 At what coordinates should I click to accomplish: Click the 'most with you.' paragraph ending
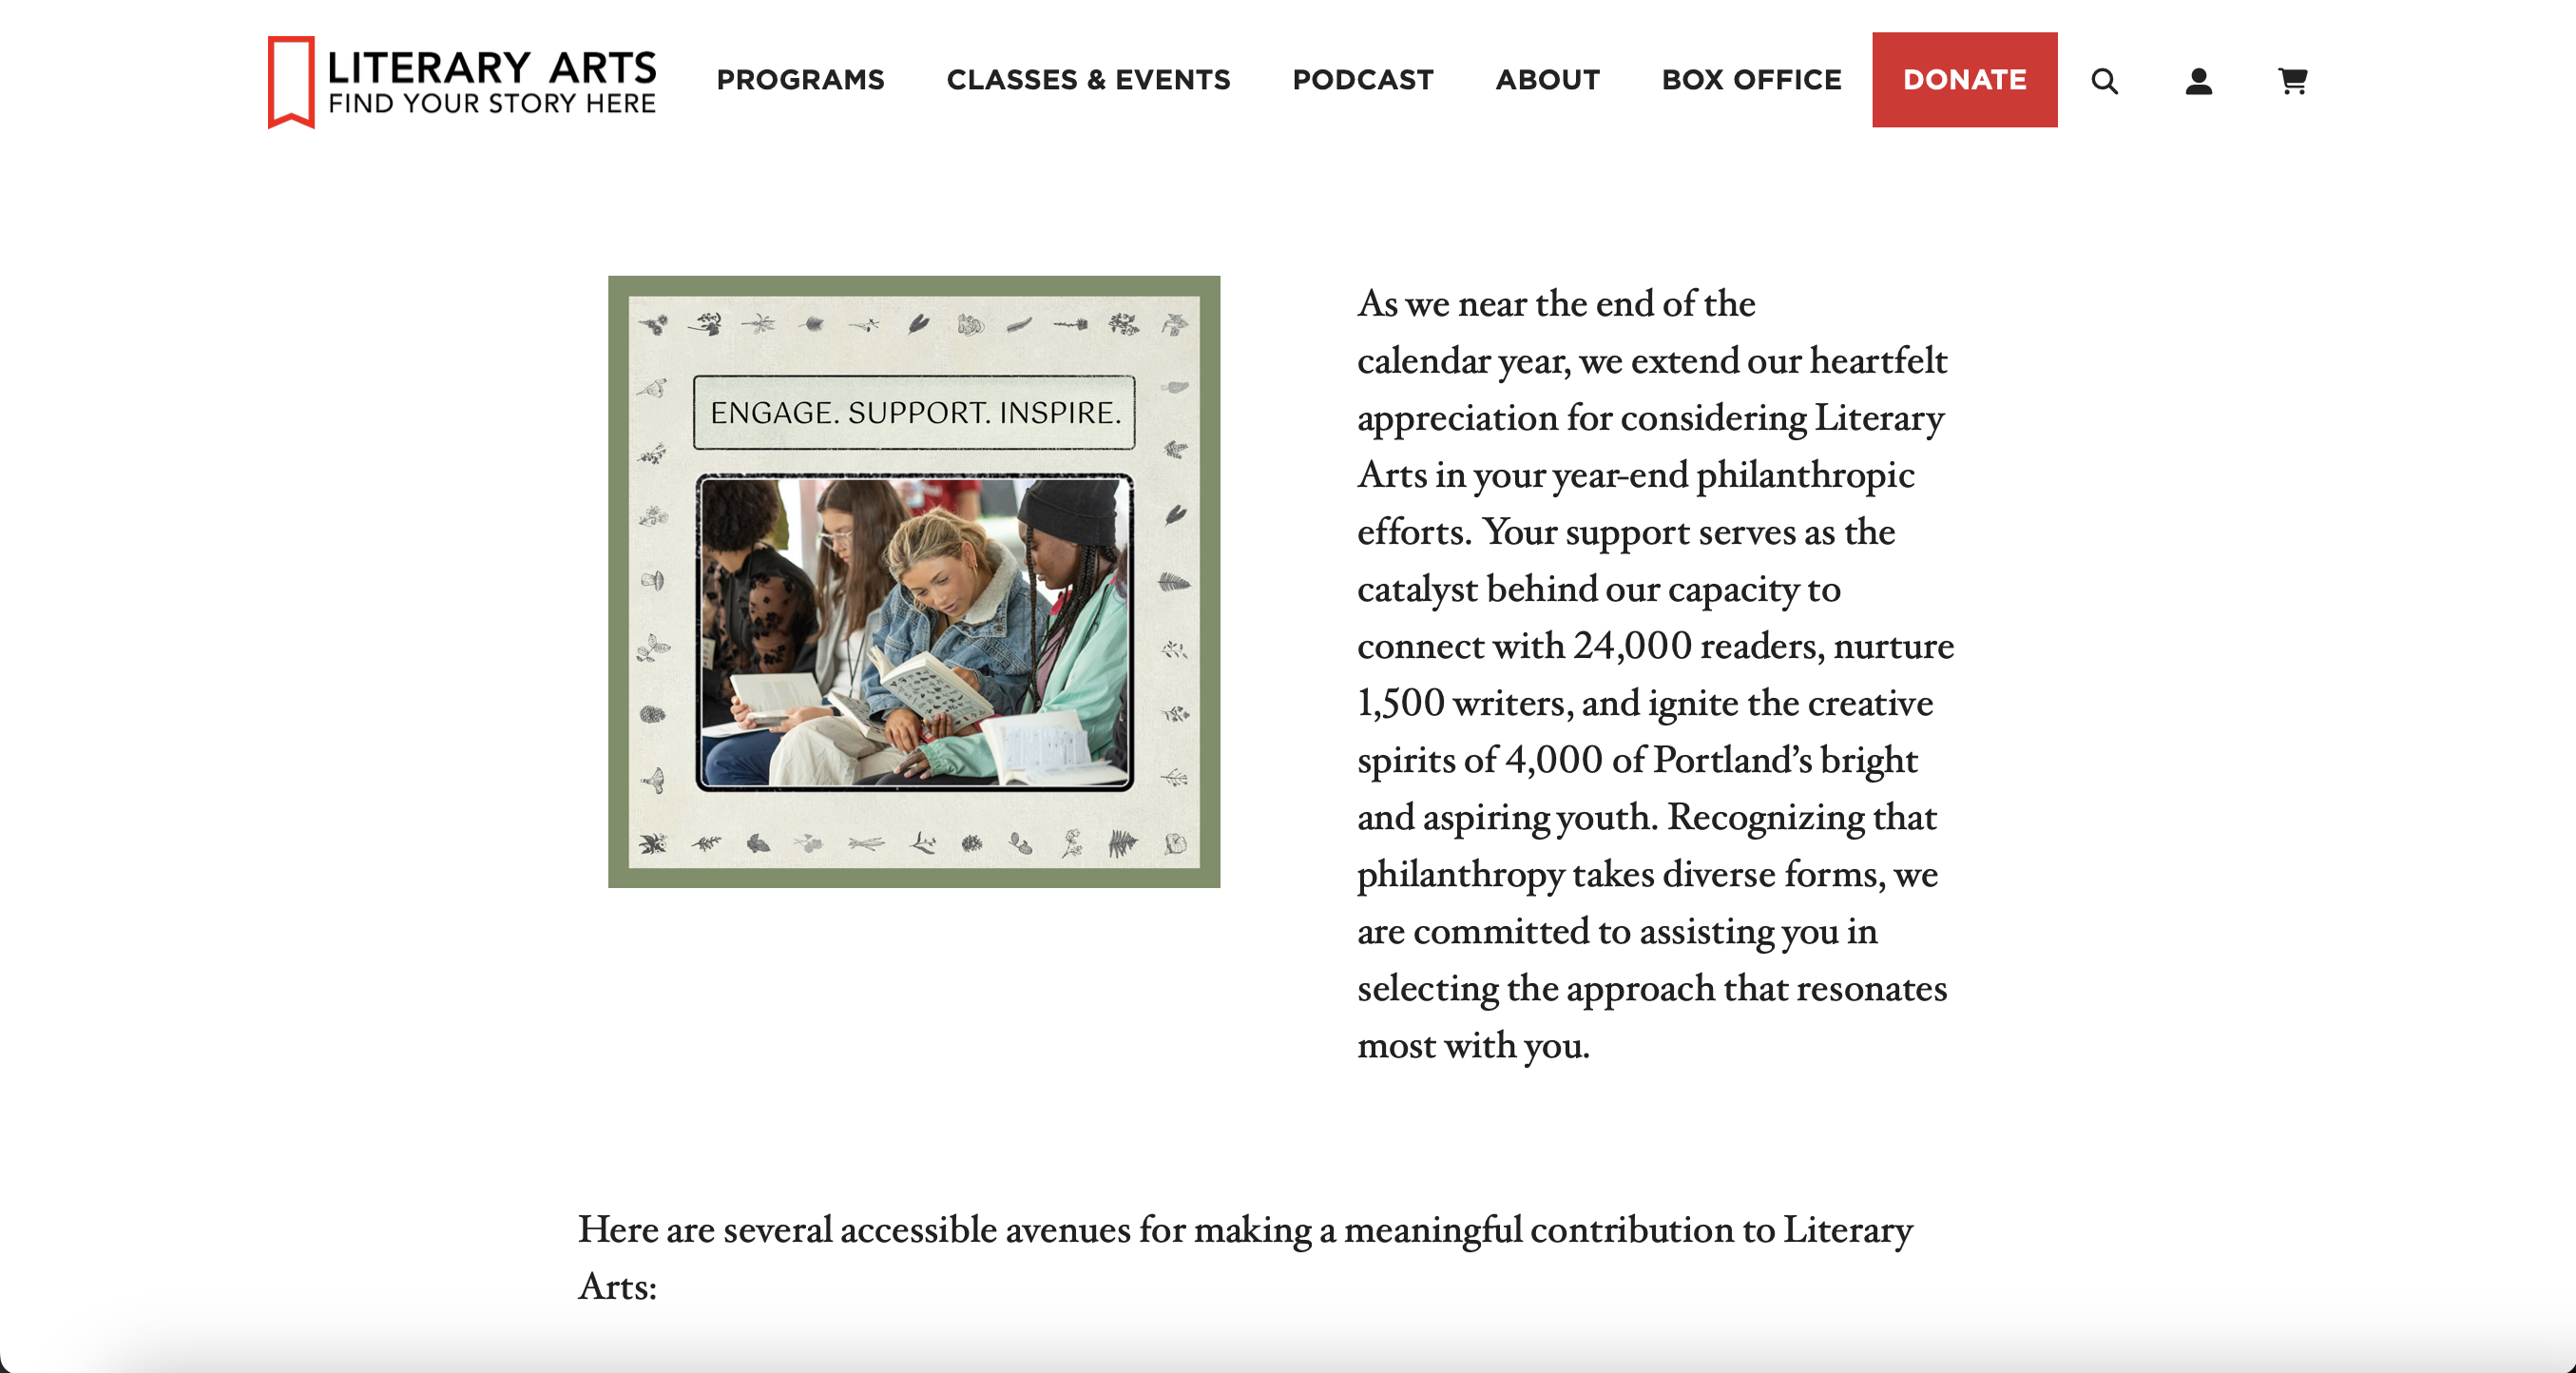point(1473,1045)
